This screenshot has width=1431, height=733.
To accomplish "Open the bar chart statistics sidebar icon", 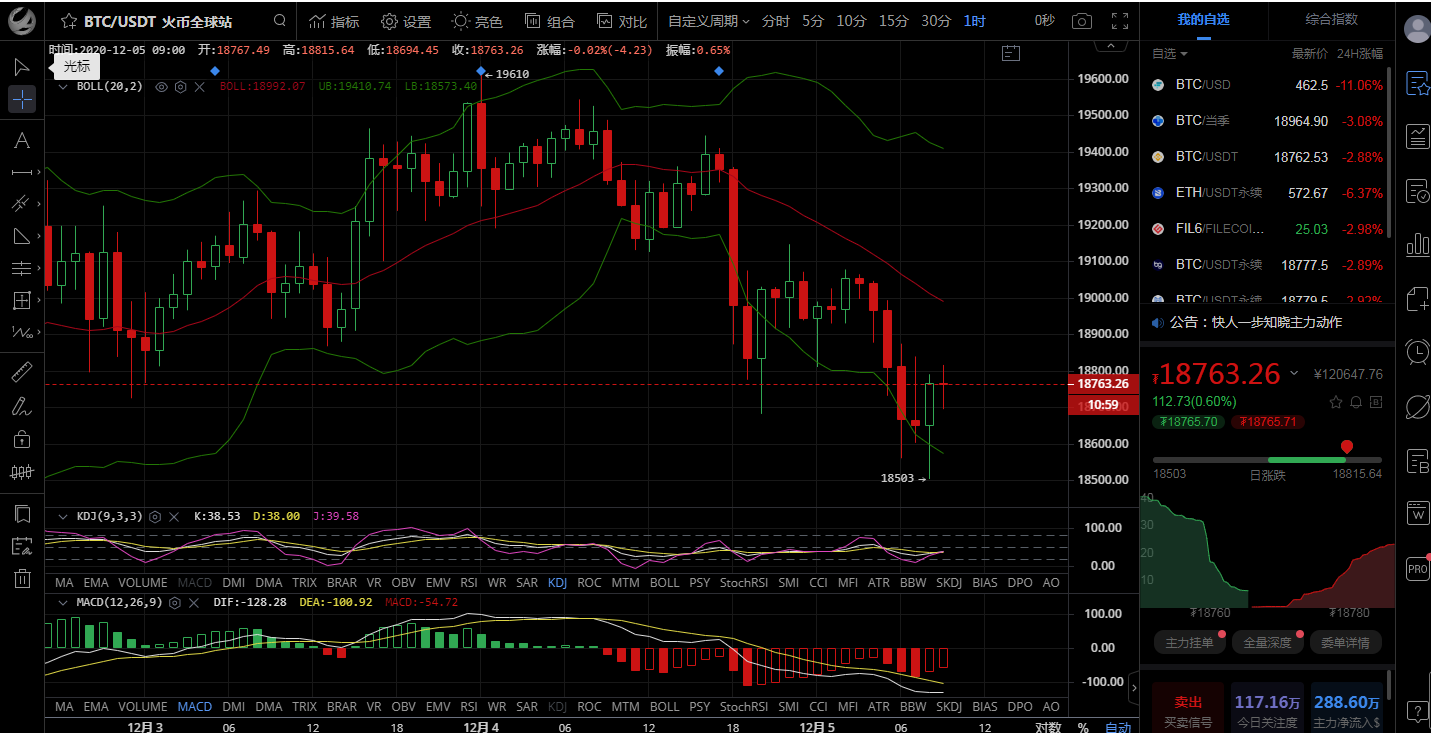I will click(1417, 244).
